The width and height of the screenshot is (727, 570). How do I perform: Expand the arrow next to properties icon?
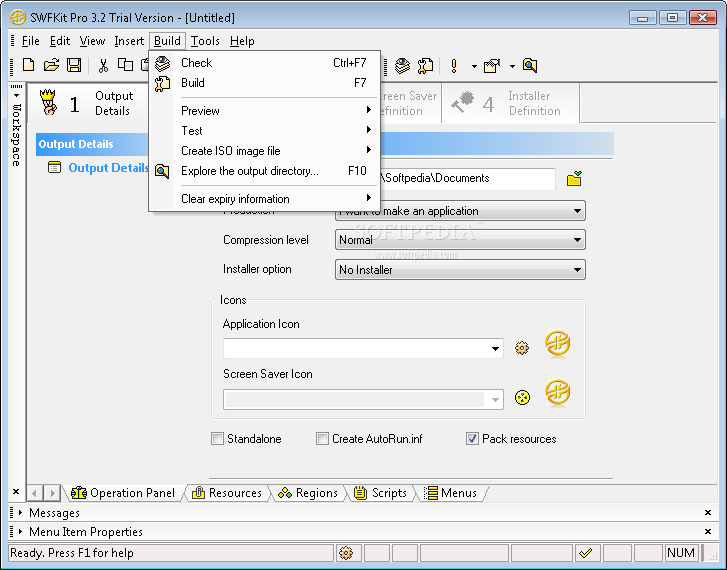pos(512,66)
